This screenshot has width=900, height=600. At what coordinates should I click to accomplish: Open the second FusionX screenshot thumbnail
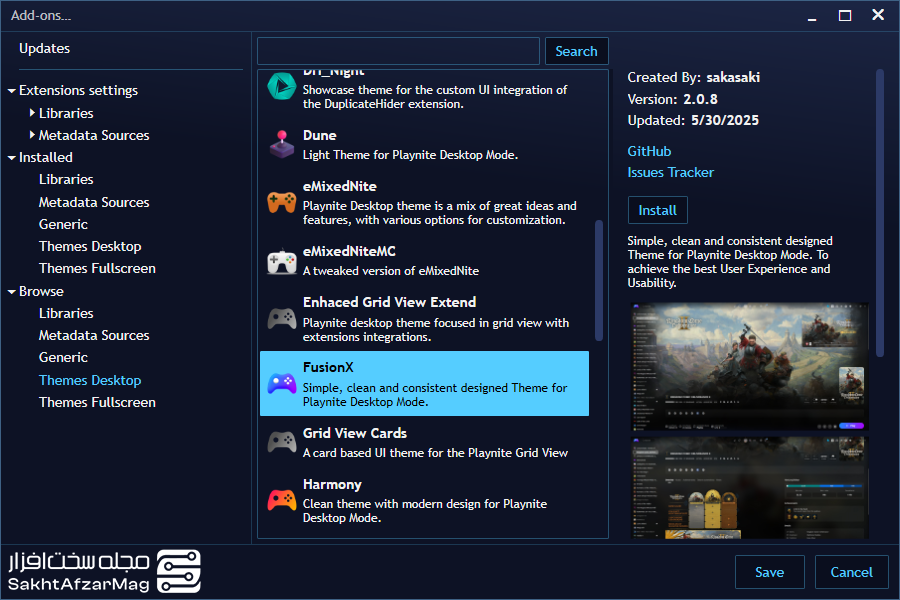[x=749, y=487]
